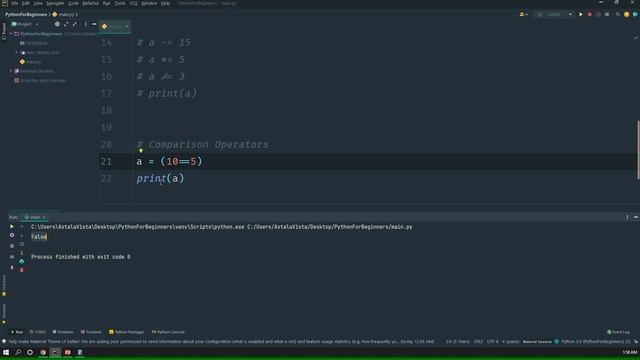Image resolution: width=640 pixels, height=360 pixels.
Task: Open Search Everywhere via the magnifier icon
Action: pyautogui.click(x=618, y=14)
